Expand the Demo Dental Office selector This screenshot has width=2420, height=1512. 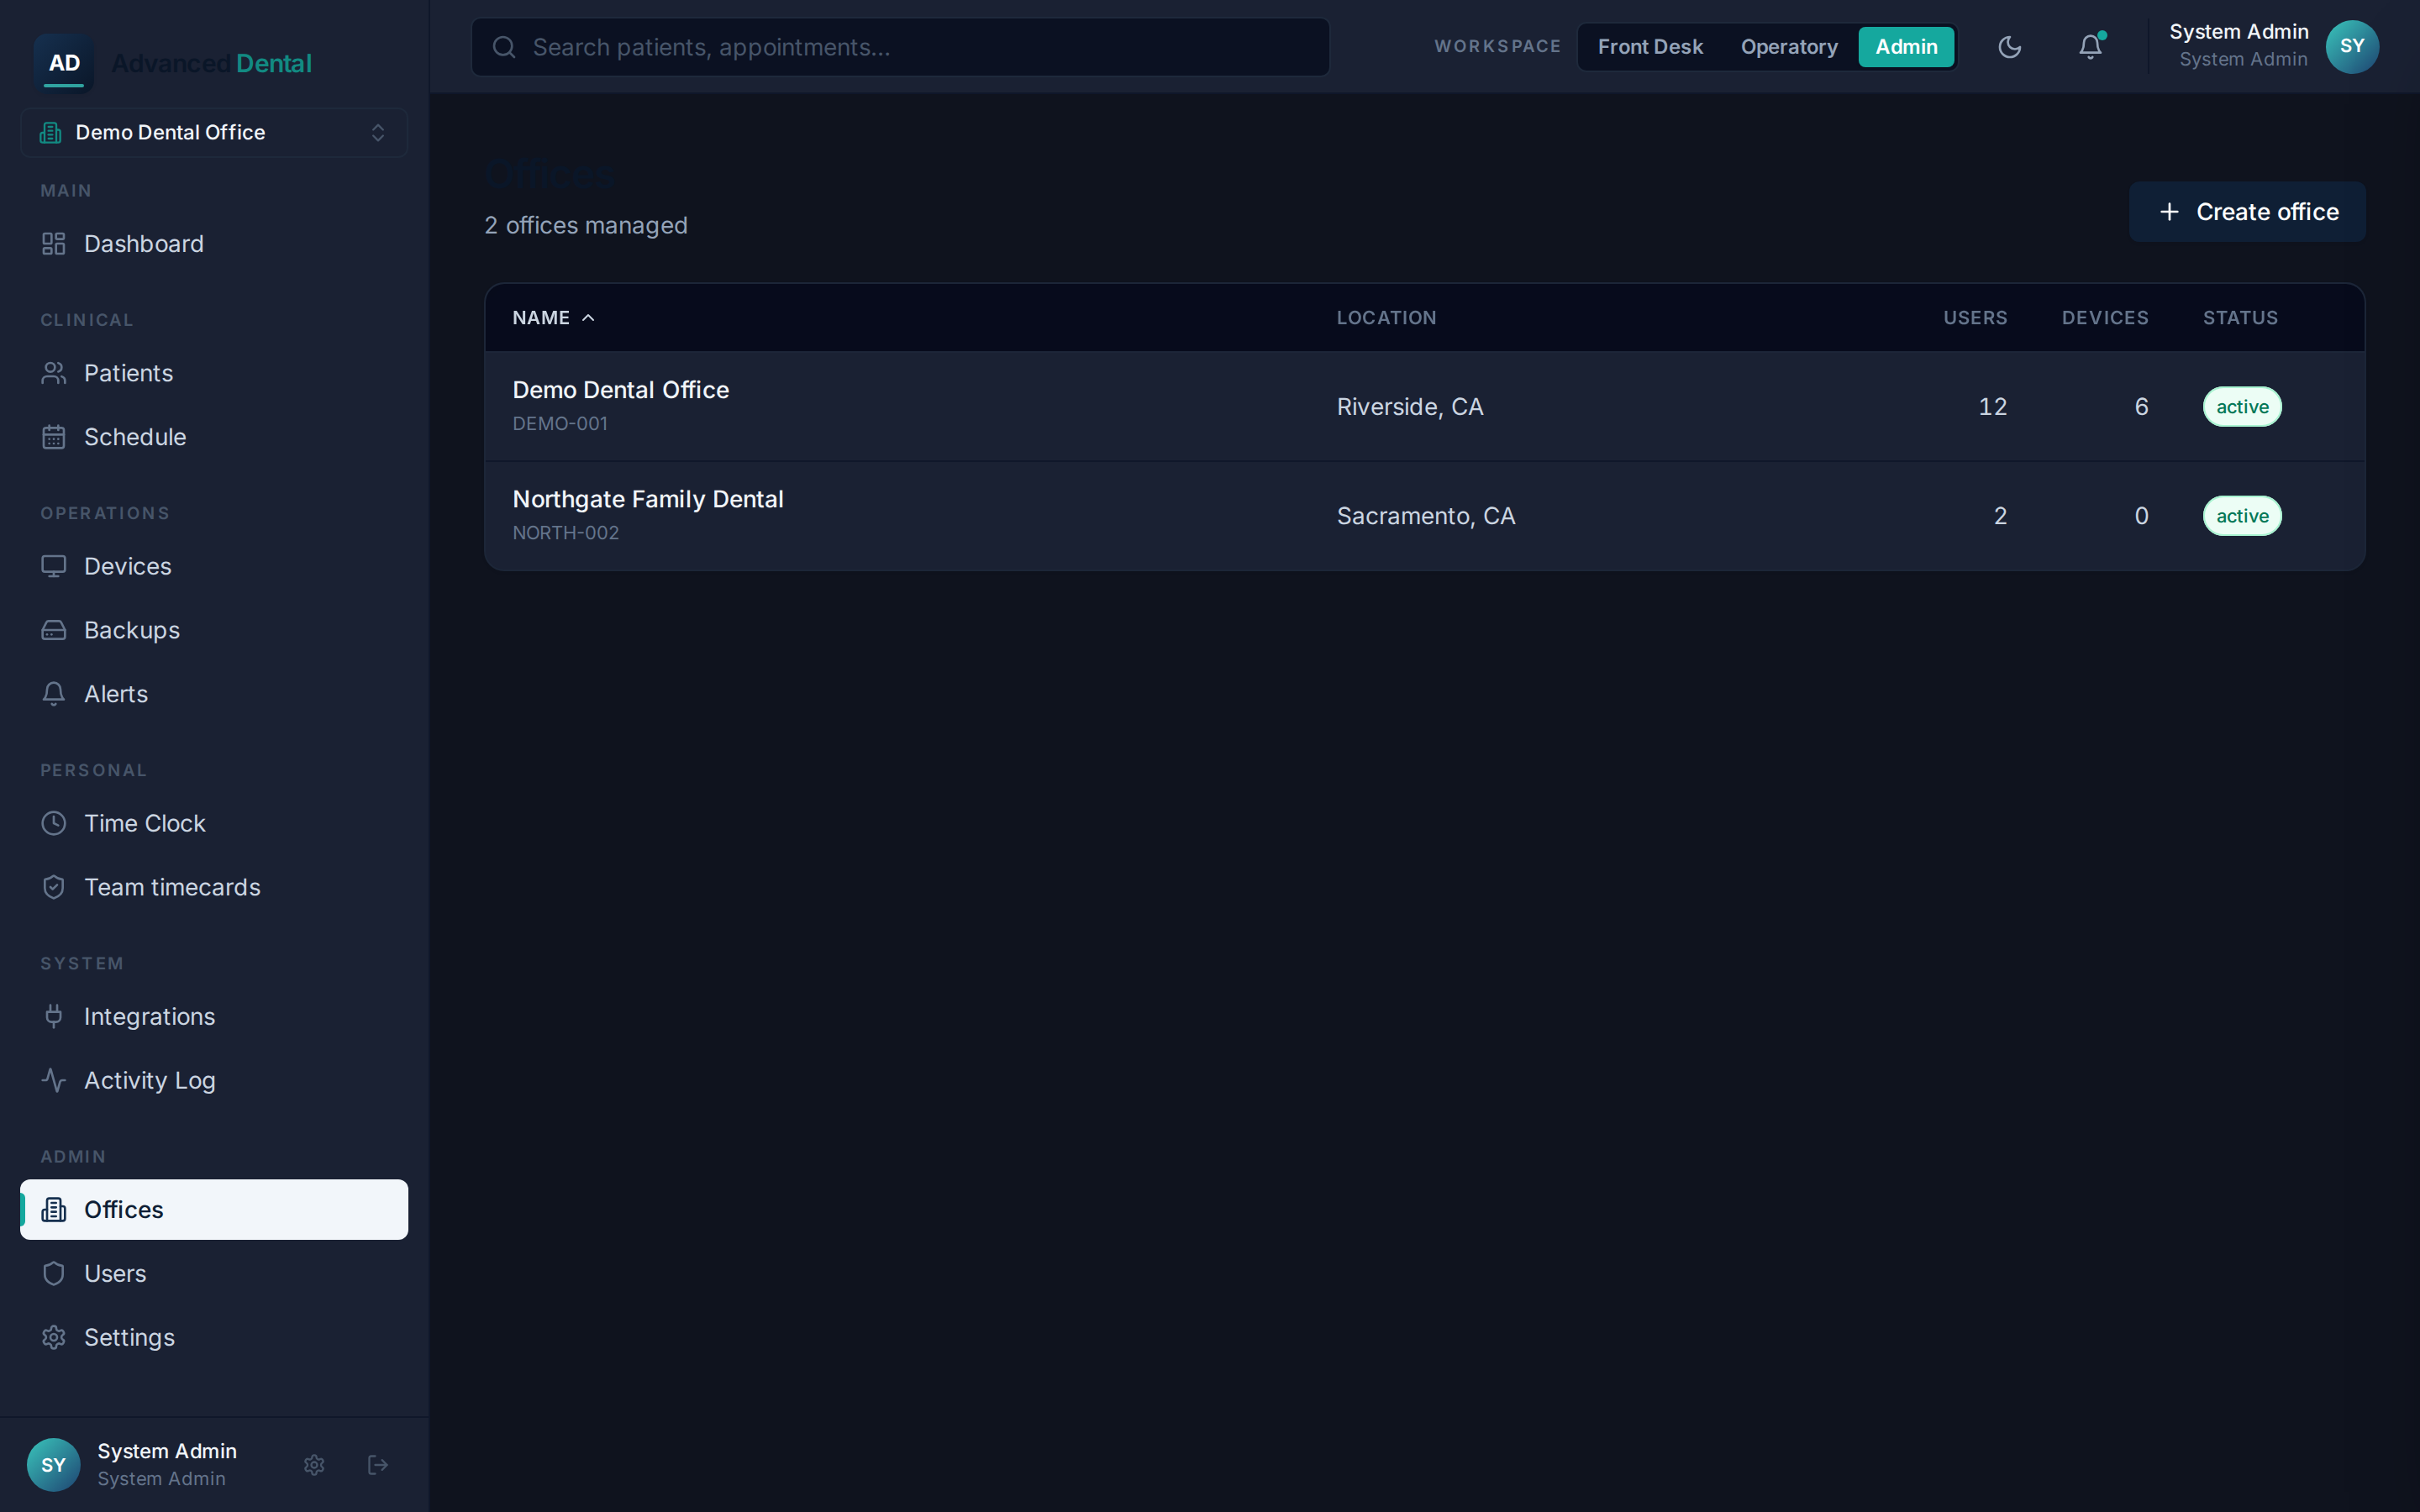point(214,133)
